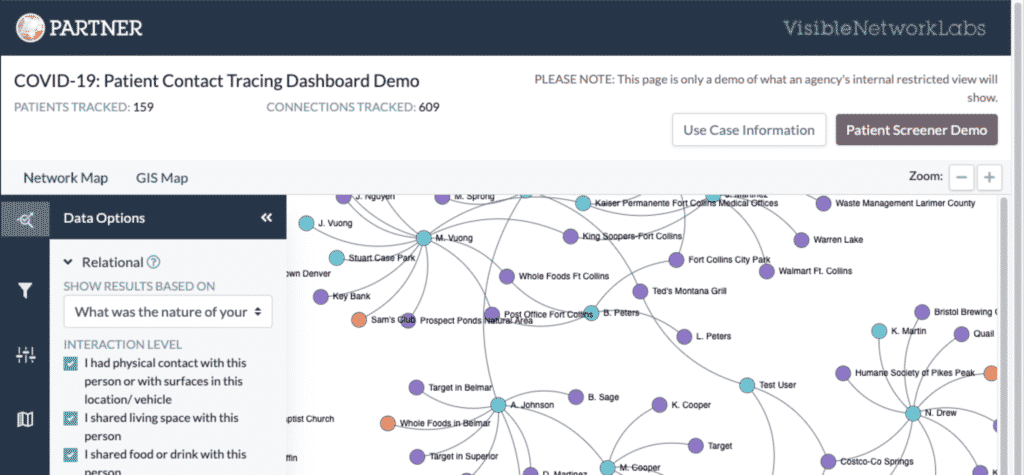Open the 'What was the nature of your' dropdown

(x=168, y=312)
